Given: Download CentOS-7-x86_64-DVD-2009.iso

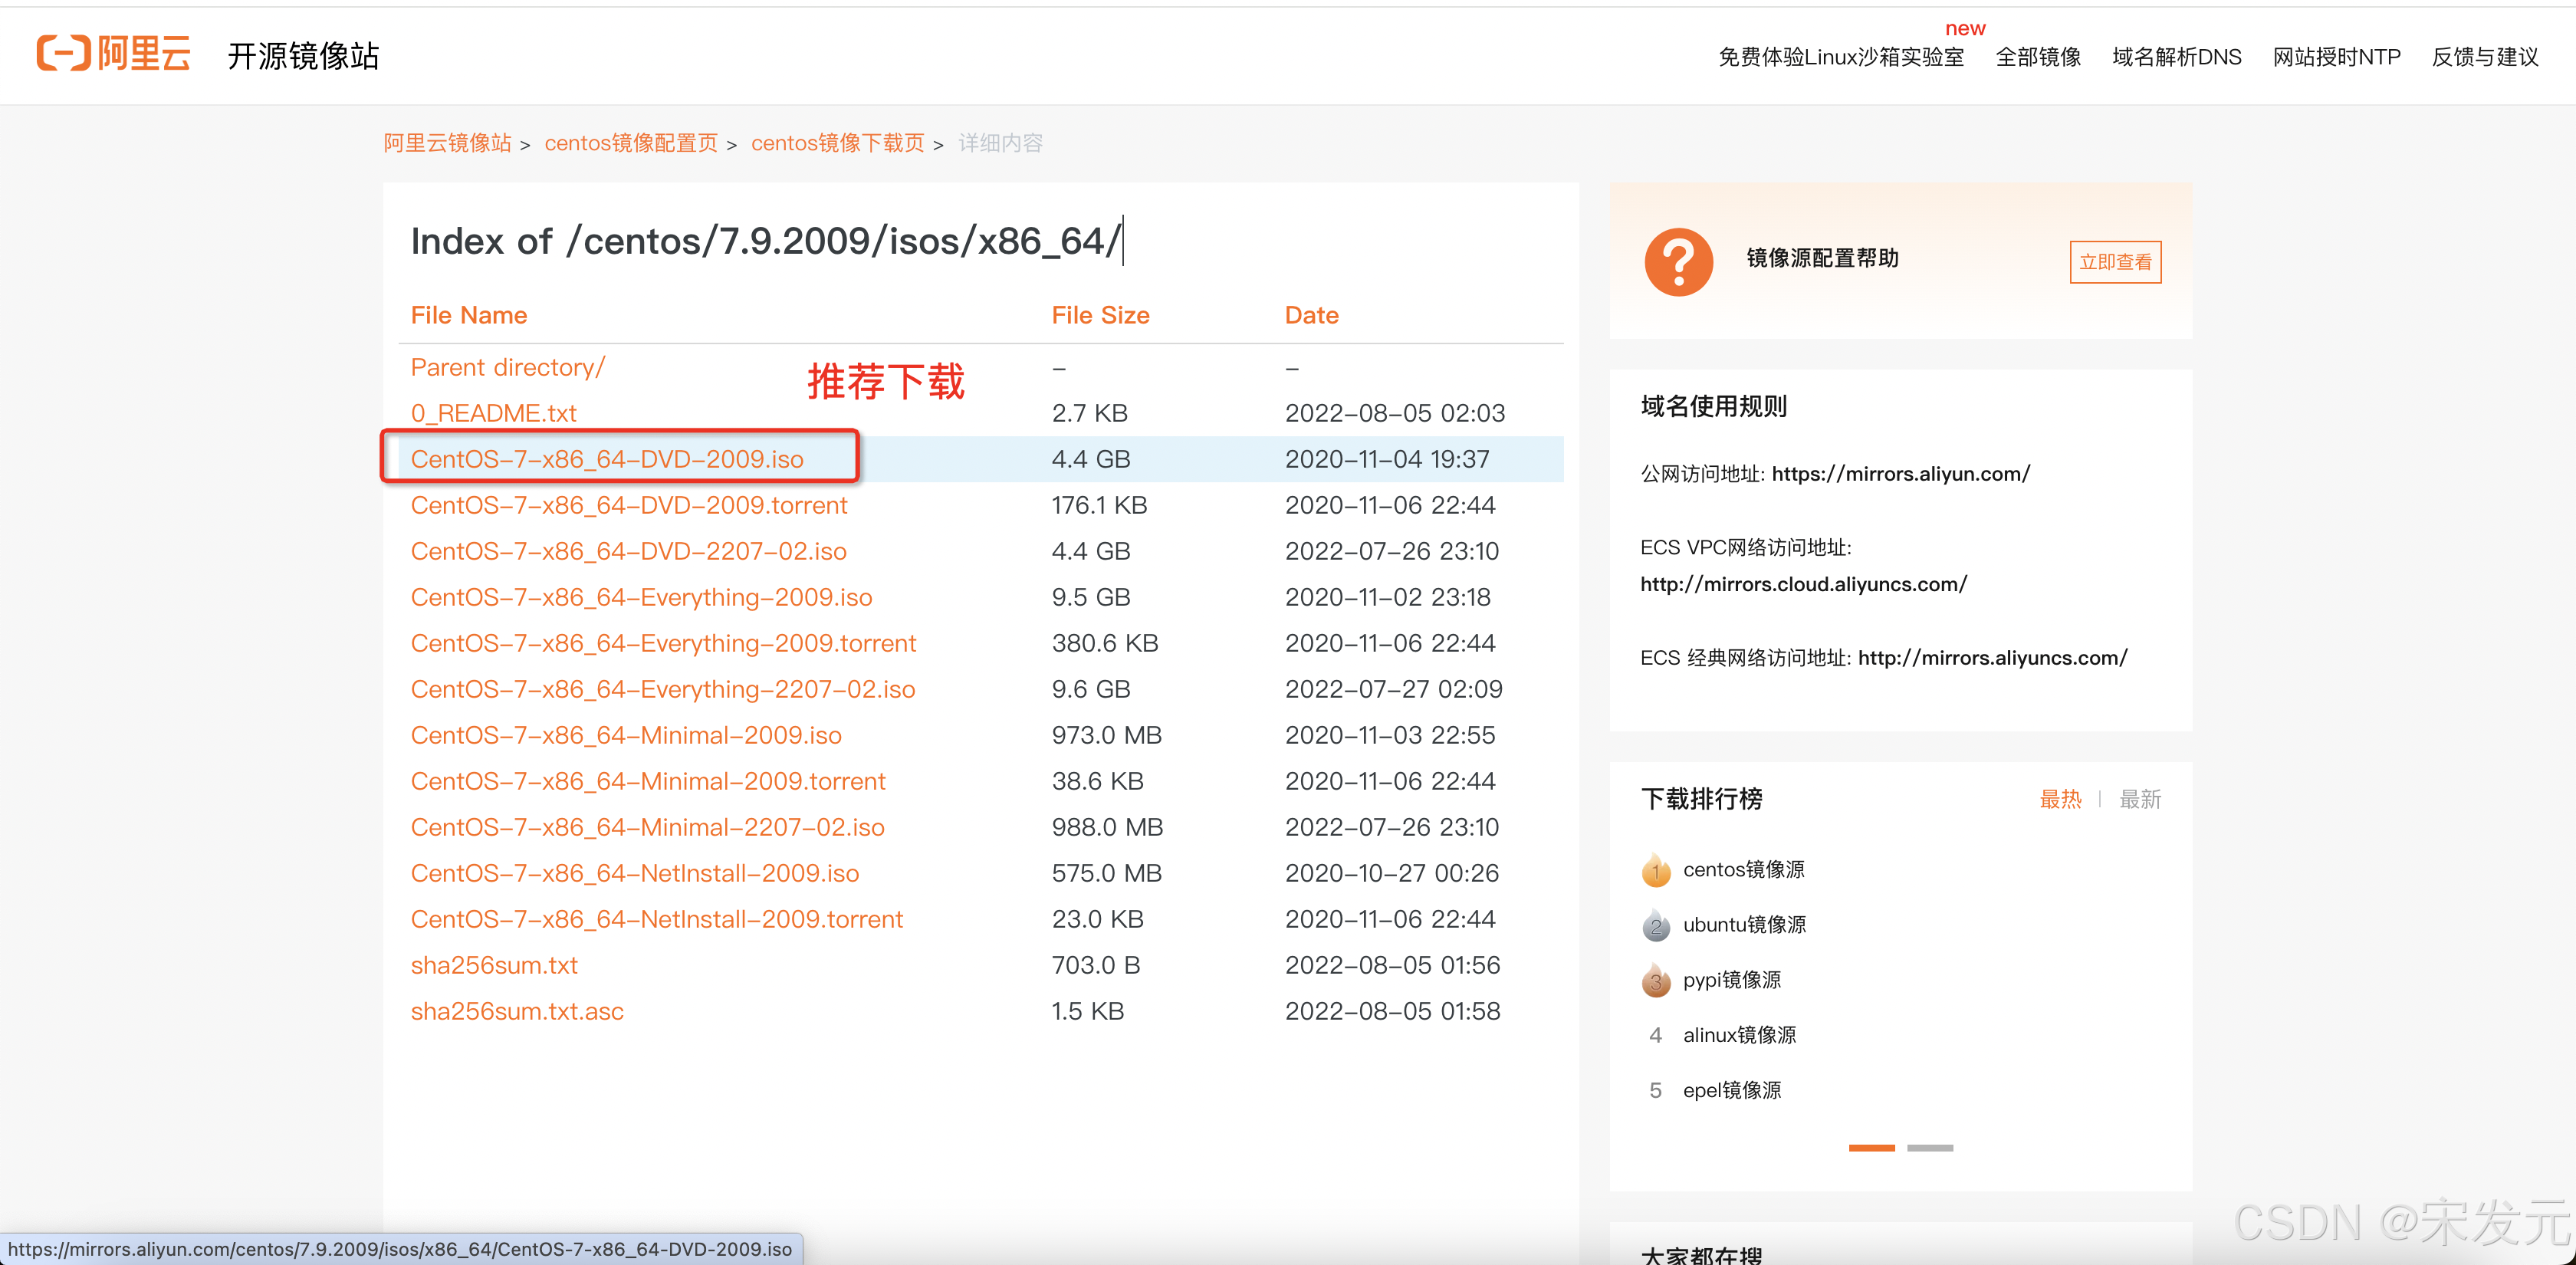Looking at the screenshot, I should tap(607, 459).
